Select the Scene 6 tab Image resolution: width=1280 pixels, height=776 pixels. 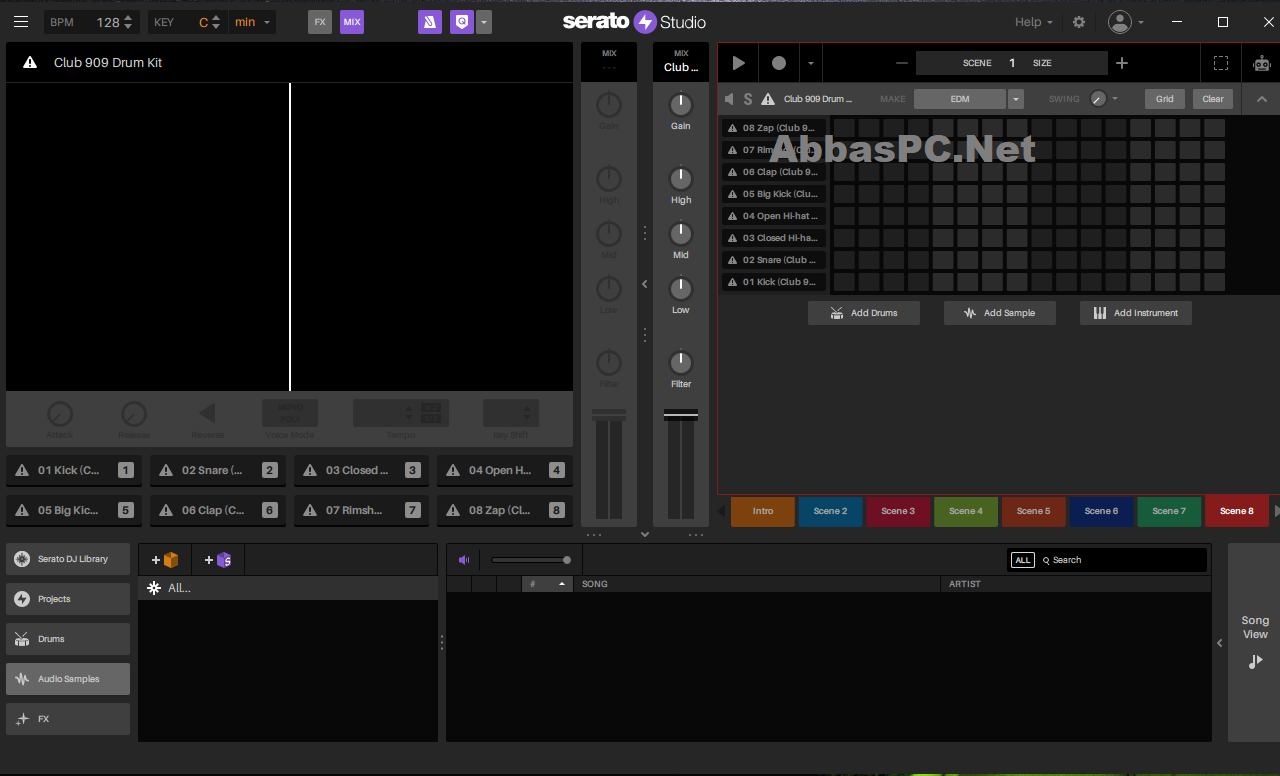[1101, 511]
